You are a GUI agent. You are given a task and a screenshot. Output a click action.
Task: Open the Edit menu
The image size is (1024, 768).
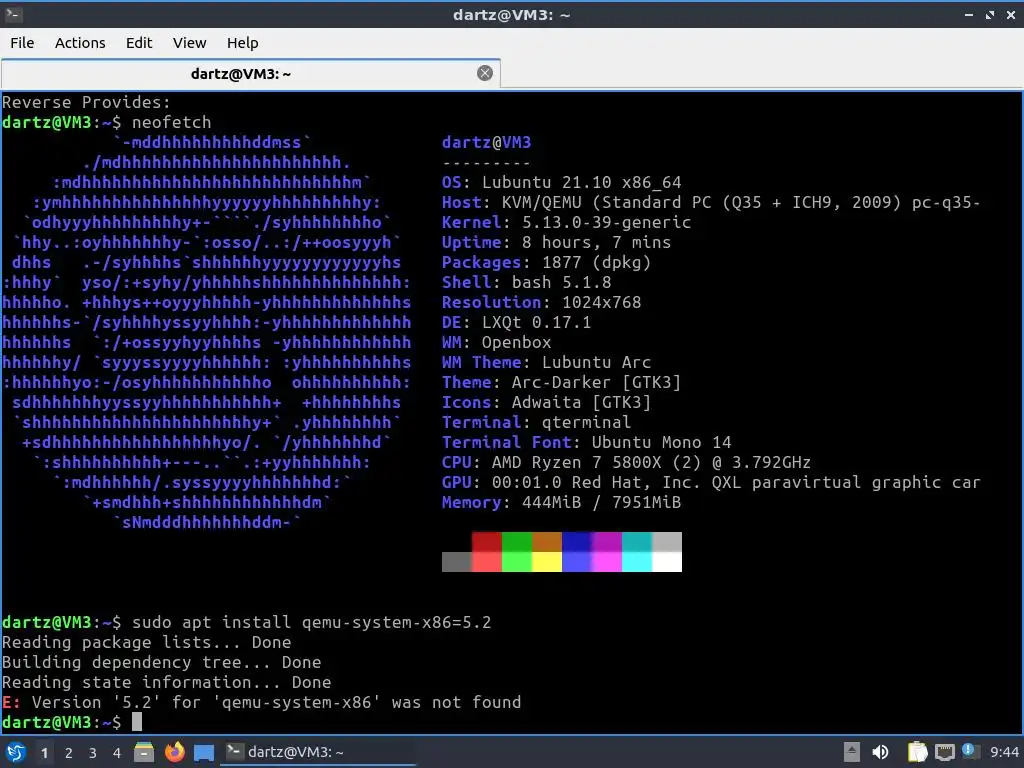coord(138,43)
